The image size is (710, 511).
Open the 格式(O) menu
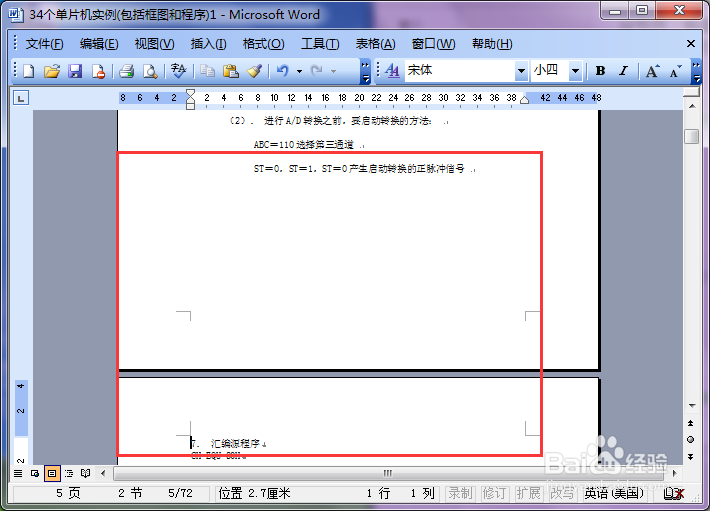(x=264, y=44)
